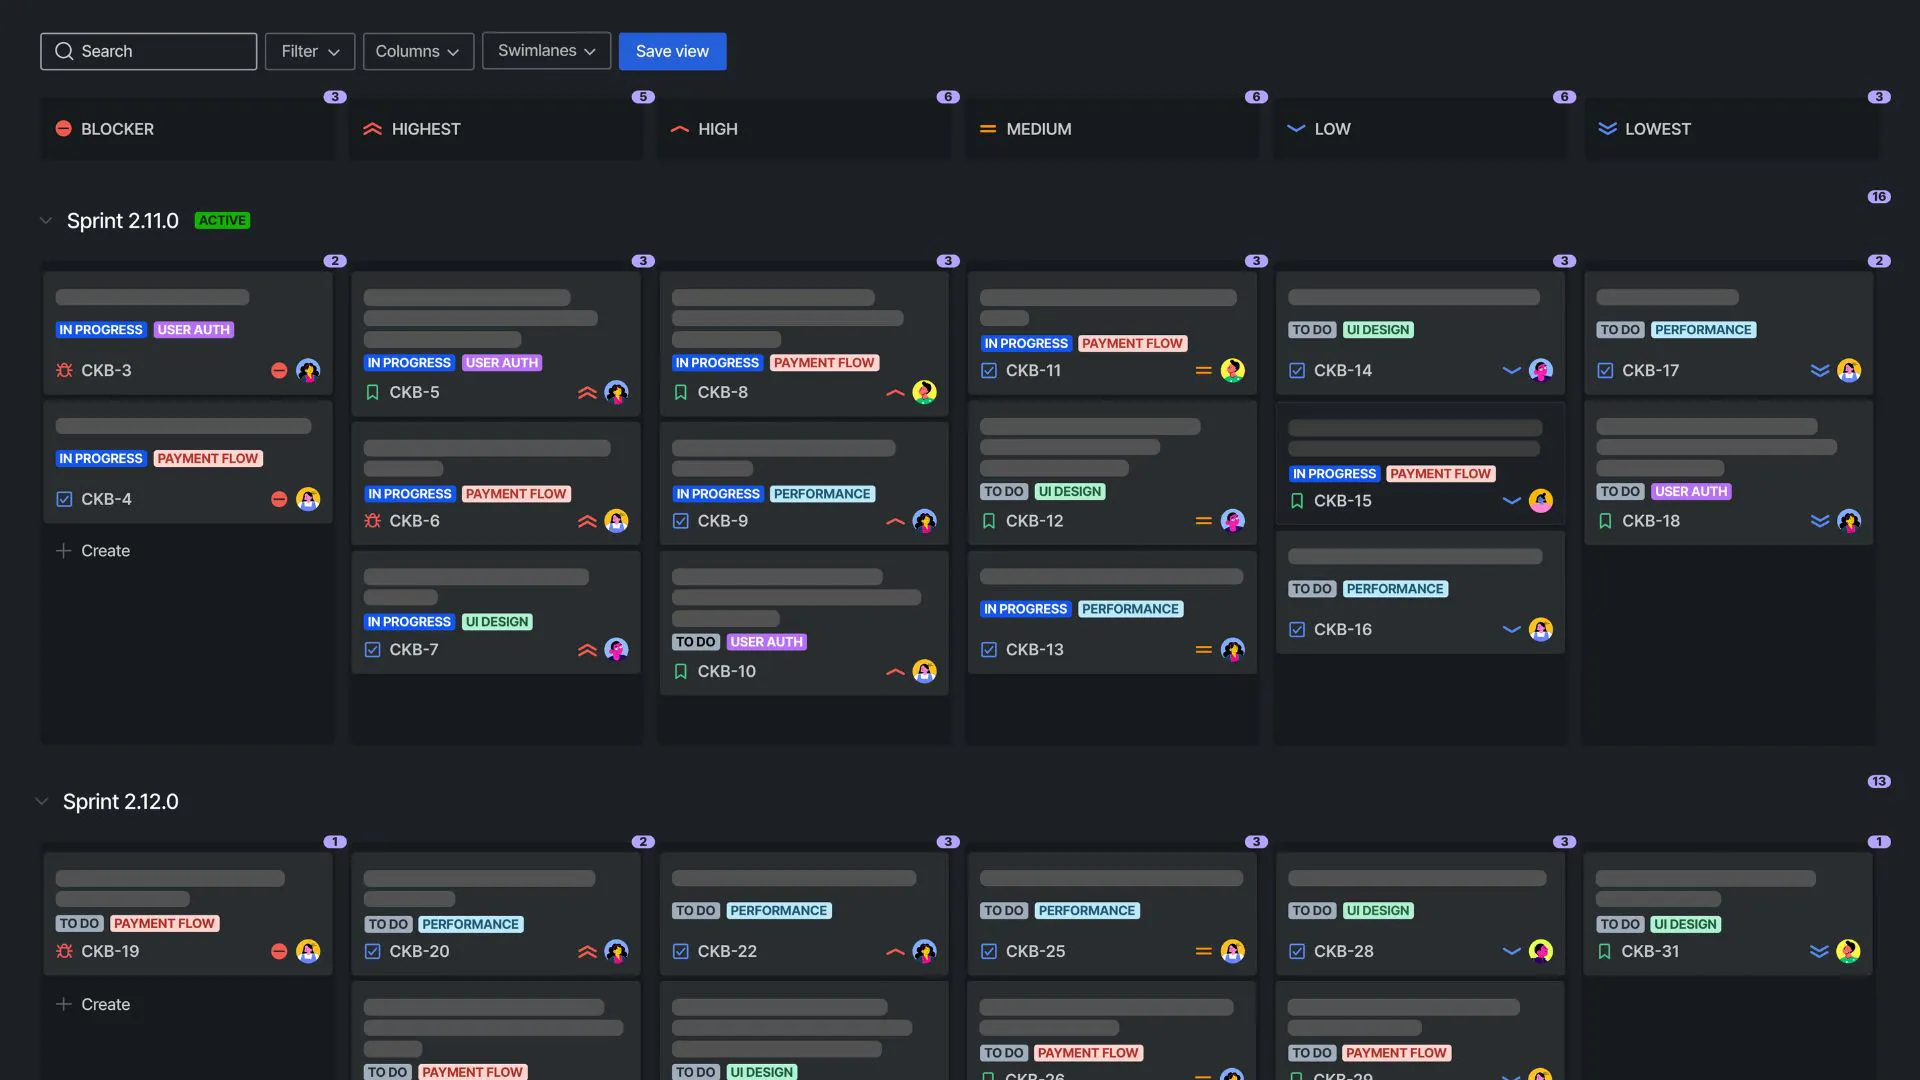The width and height of the screenshot is (1920, 1080).
Task: Click the task checkbox icon on CKB-16
Action: click(x=1297, y=630)
